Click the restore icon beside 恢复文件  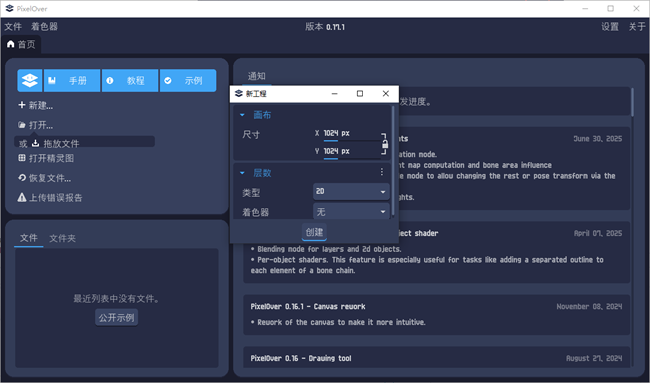pos(22,177)
